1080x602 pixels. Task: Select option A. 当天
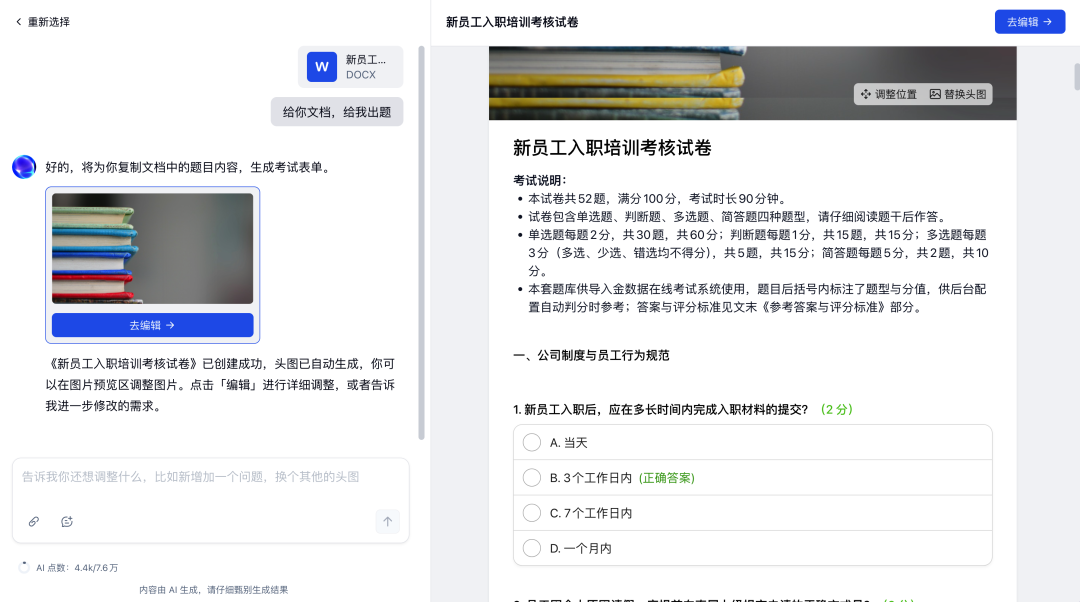[752, 442]
